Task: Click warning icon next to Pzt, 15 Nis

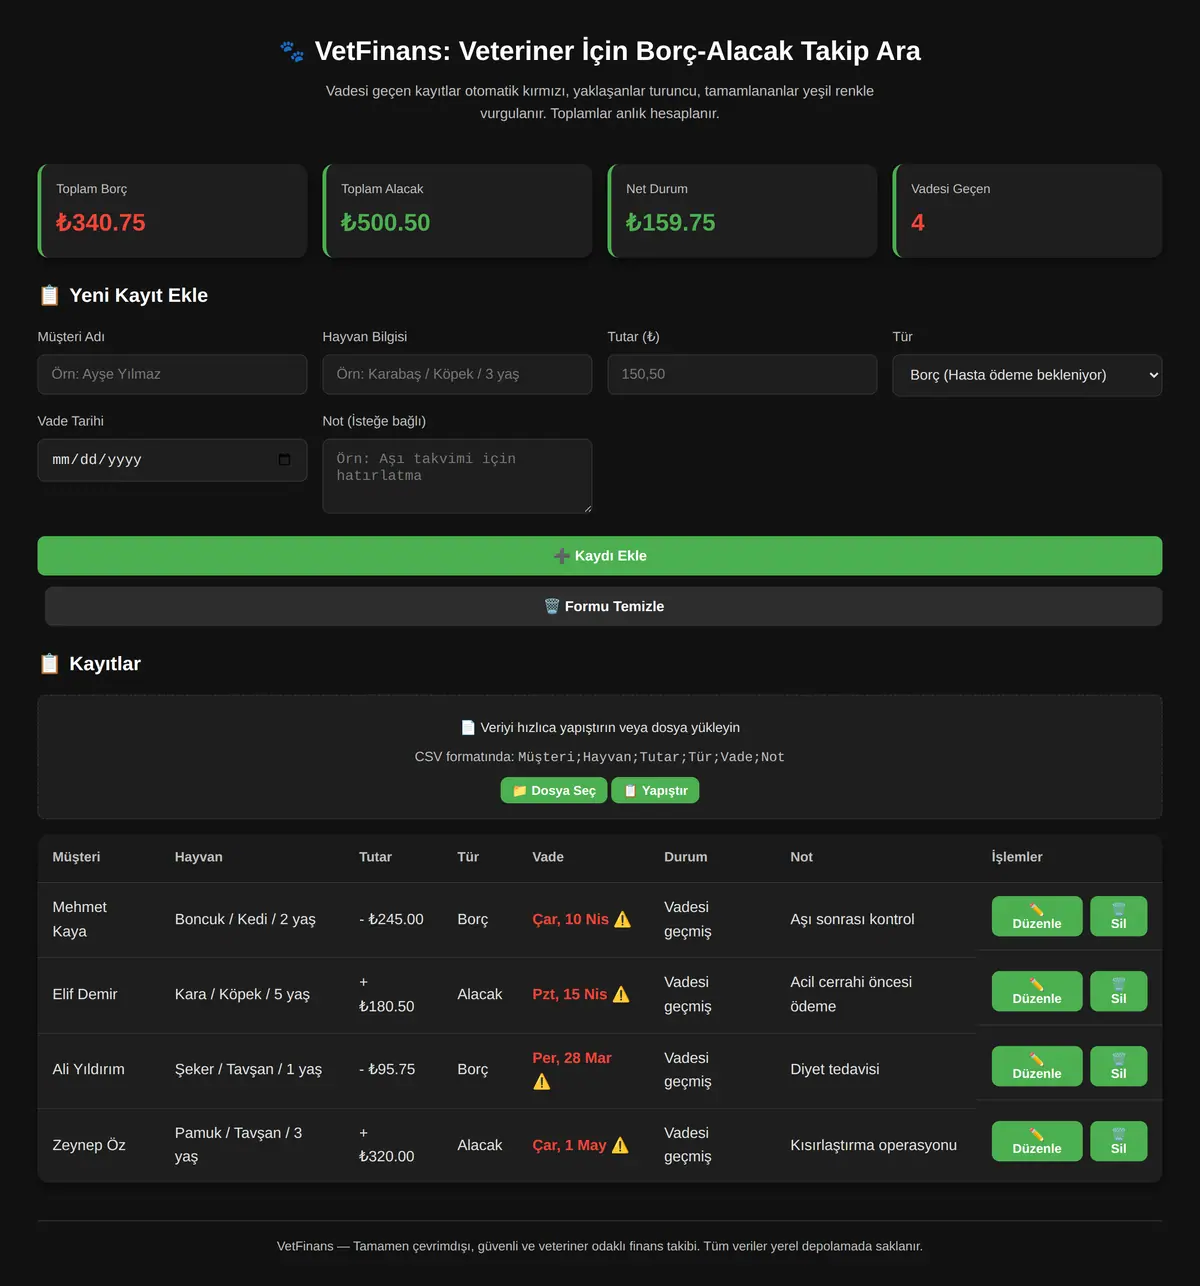Action: 621,994
